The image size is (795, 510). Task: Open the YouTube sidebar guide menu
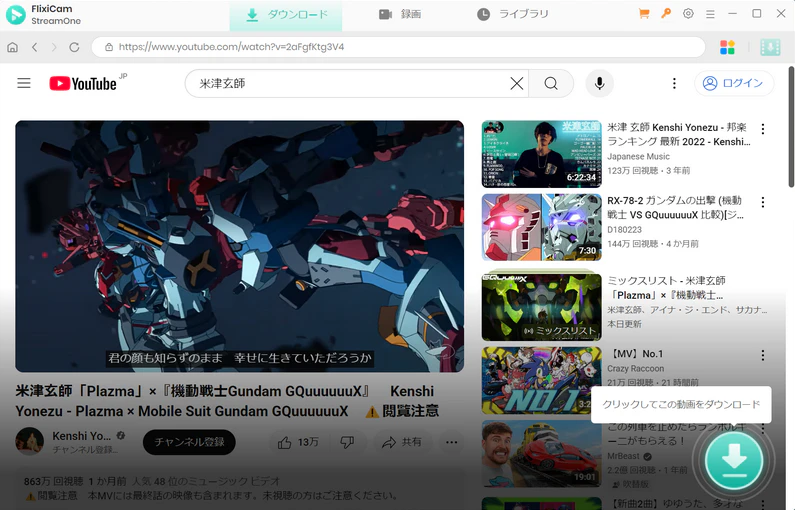24,83
